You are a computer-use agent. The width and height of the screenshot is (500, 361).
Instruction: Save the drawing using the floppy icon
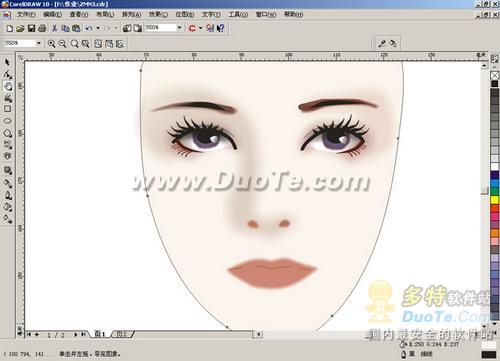pyautogui.click(x=31, y=28)
